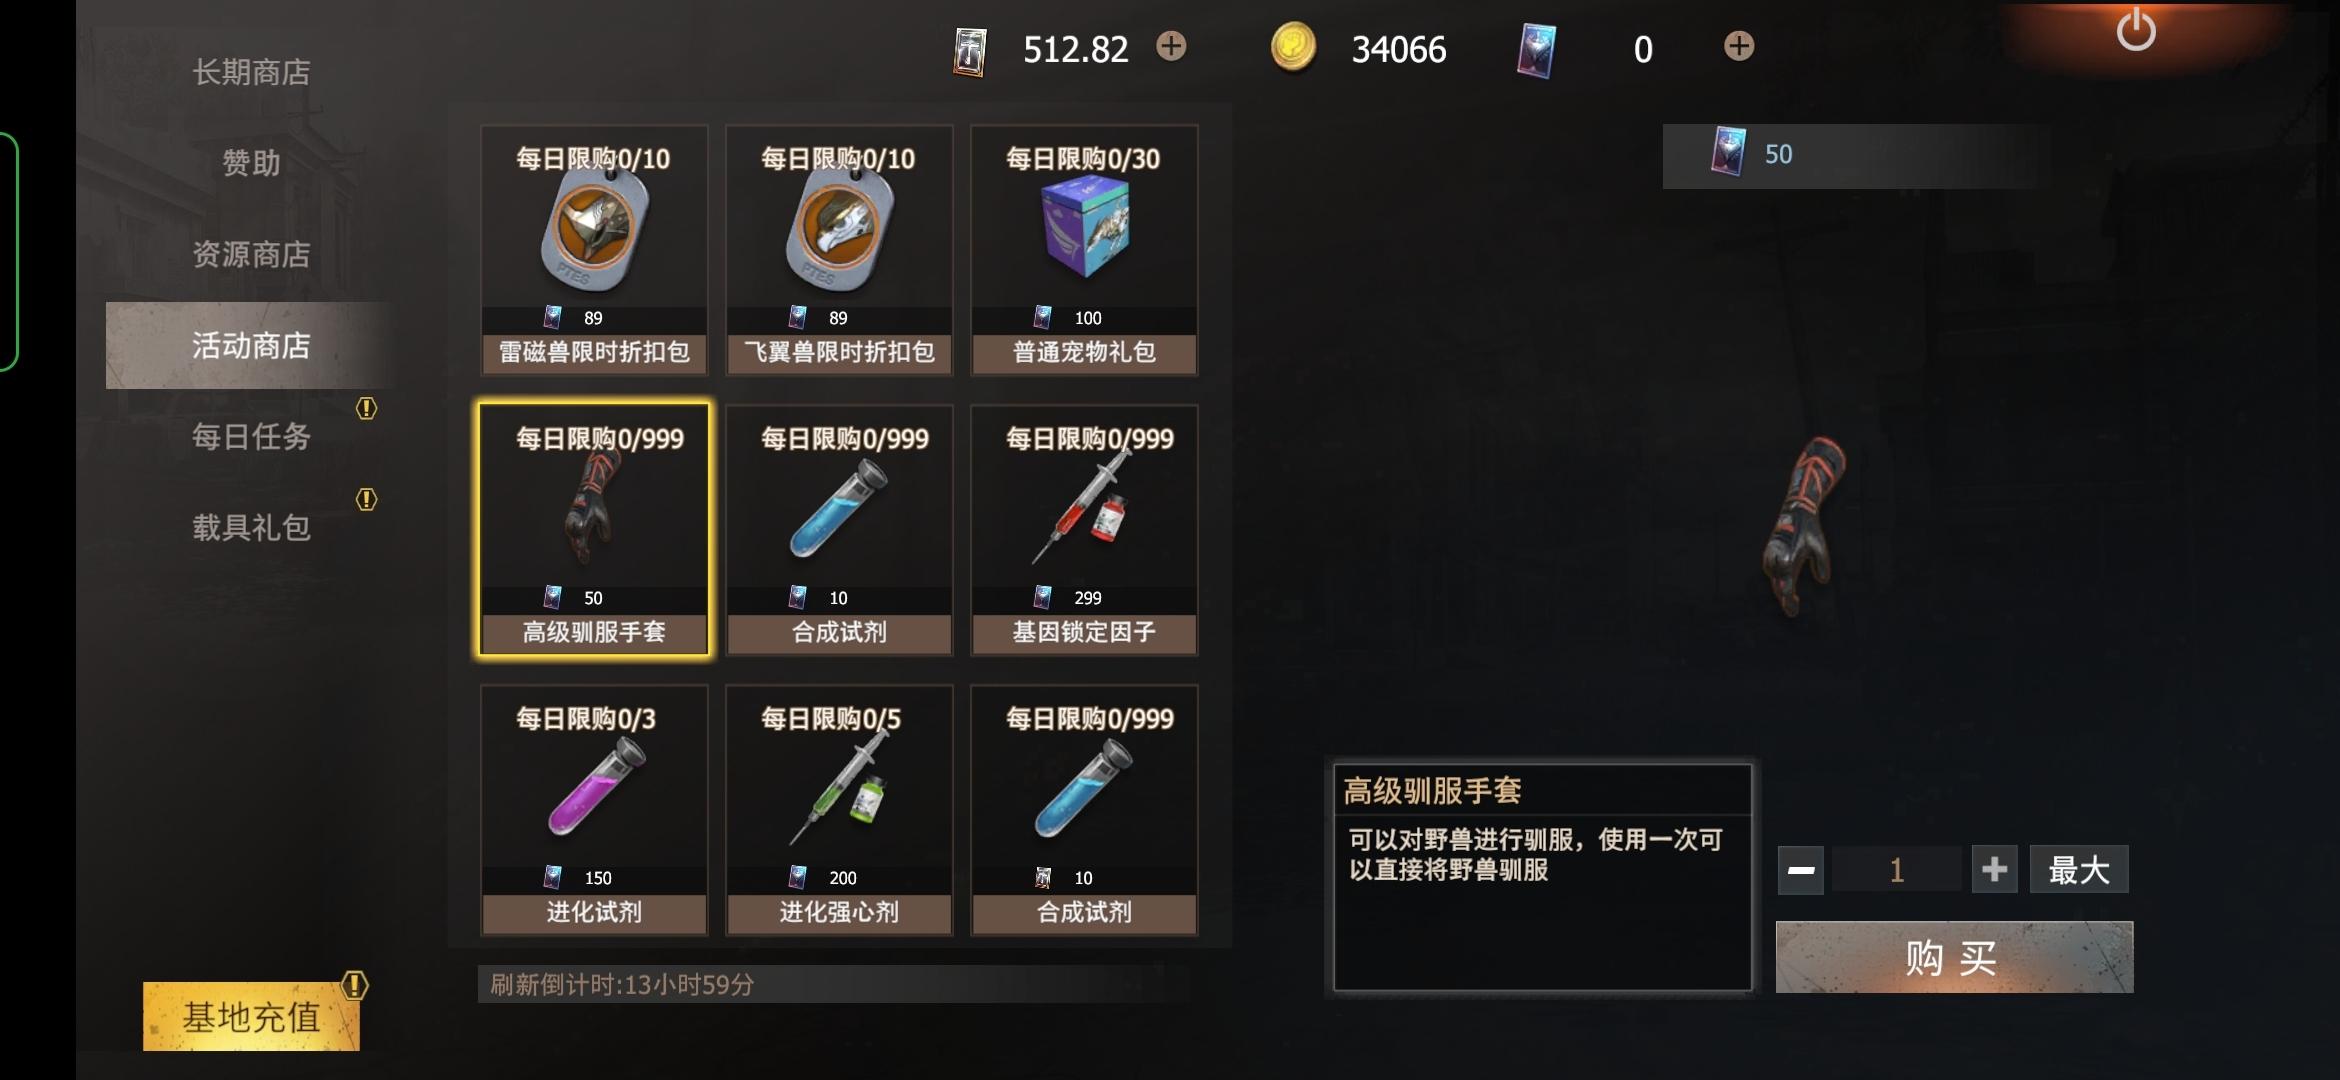Click the gold coin icon
2340x1080 pixels.
pos(1293,47)
